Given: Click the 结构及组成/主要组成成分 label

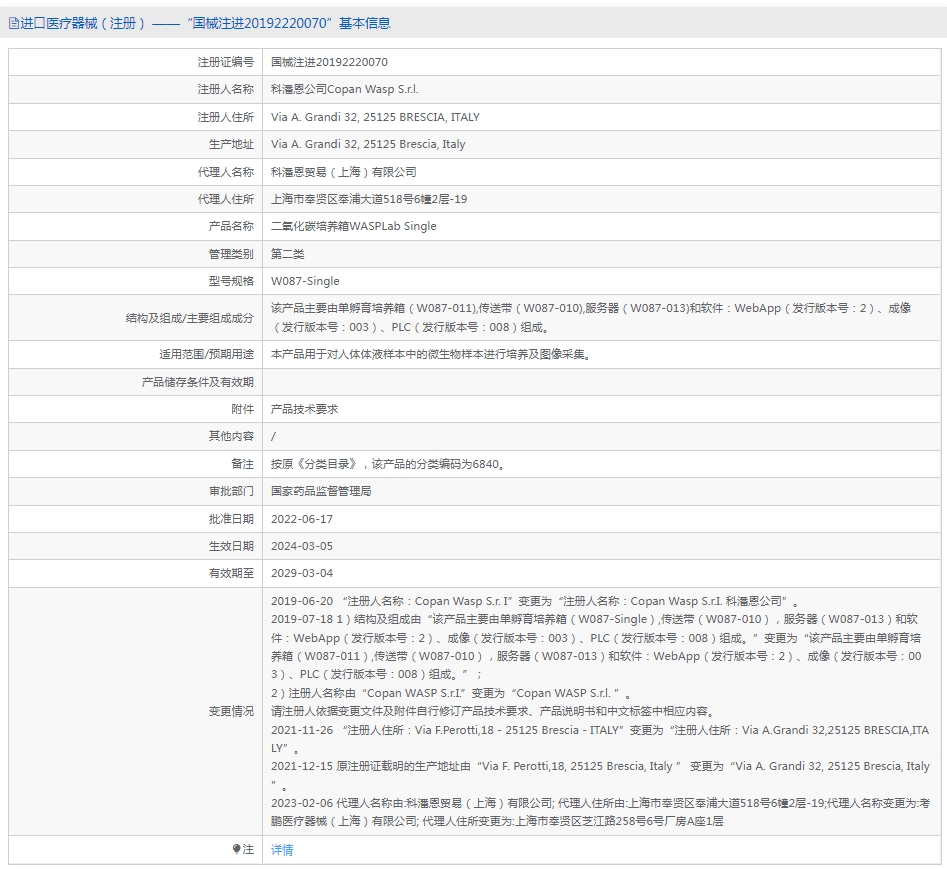Looking at the screenshot, I should point(189,318).
